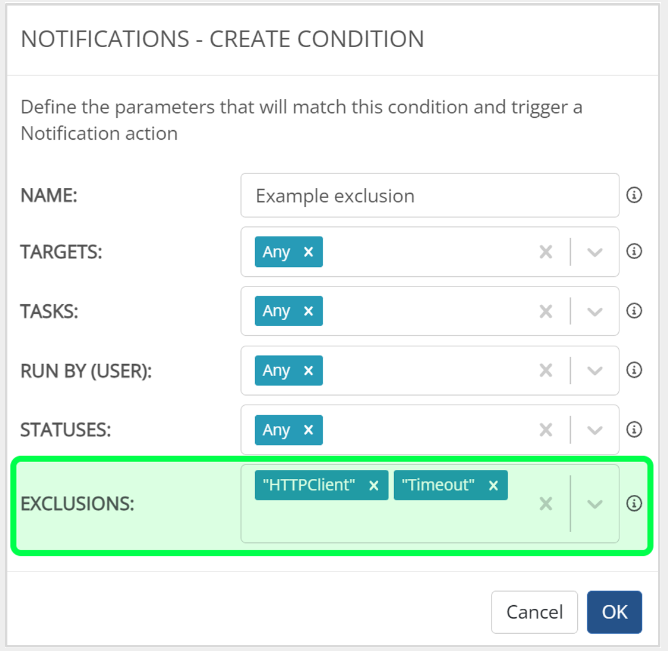
Task: Open the Tasks dropdown list
Action: [595, 311]
